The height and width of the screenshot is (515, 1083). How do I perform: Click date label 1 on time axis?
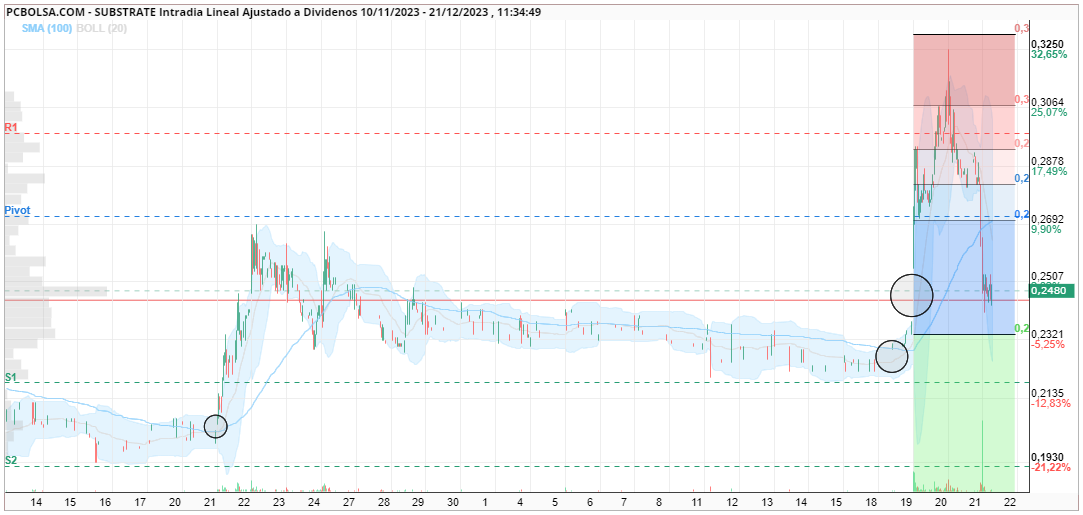click(x=485, y=502)
